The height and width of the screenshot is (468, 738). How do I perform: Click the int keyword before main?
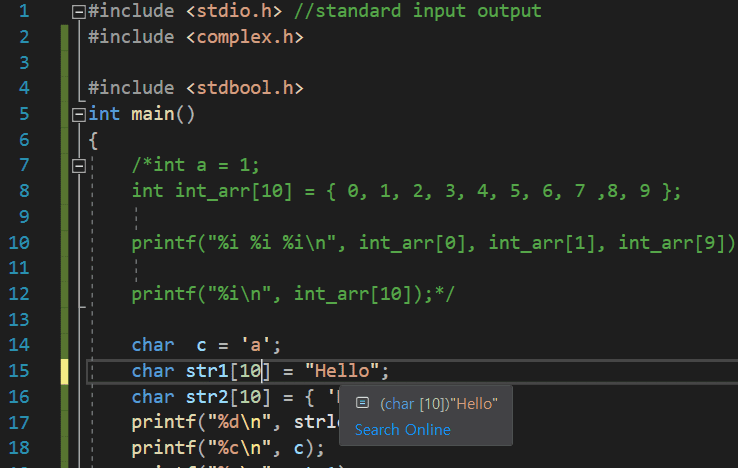(x=104, y=114)
